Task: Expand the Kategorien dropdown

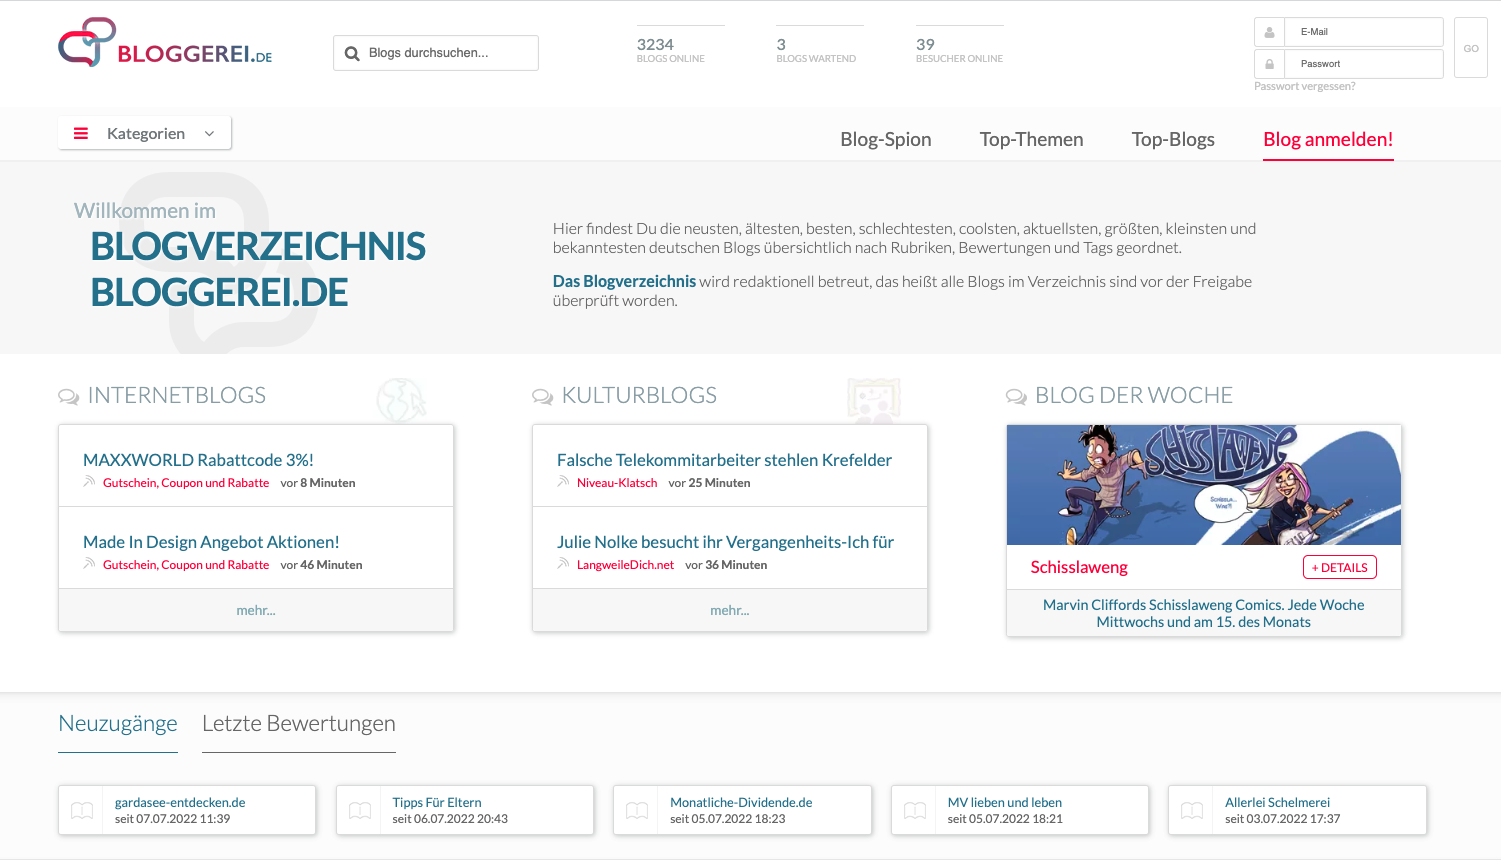Action: tap(145, 133)
